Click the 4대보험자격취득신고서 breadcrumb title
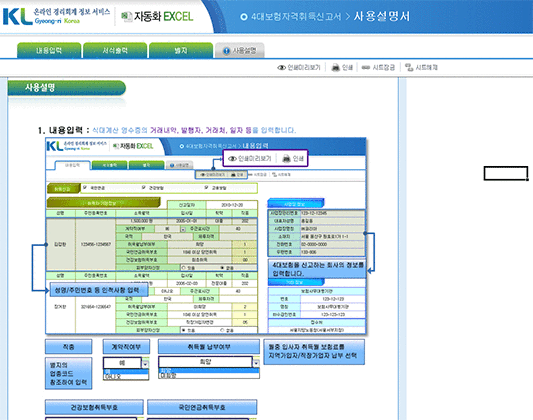The image size is (533, 420). click(x=295, y=17)
